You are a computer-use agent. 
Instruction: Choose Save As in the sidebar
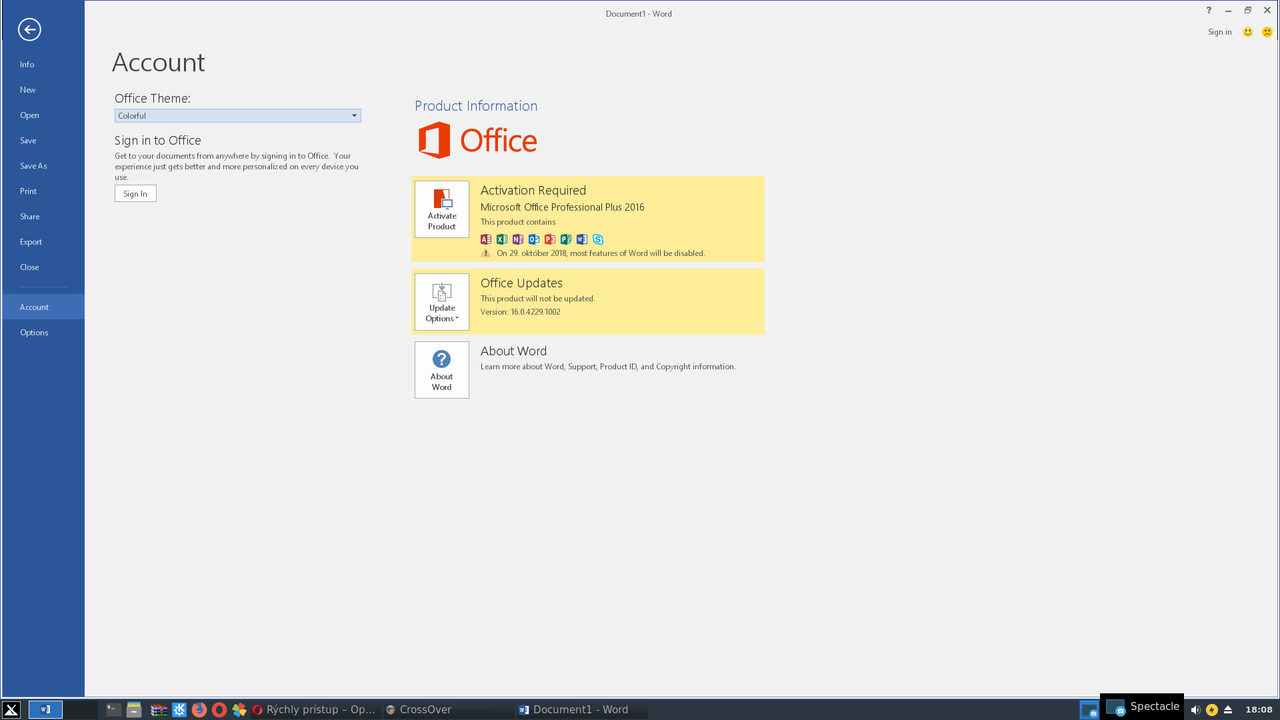42,166
